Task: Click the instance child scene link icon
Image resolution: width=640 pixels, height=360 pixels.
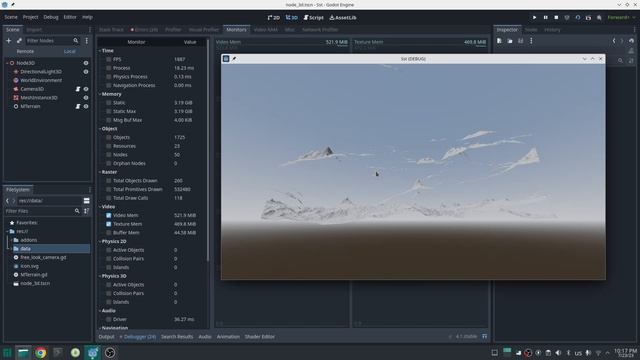Action: click(19, 41)
